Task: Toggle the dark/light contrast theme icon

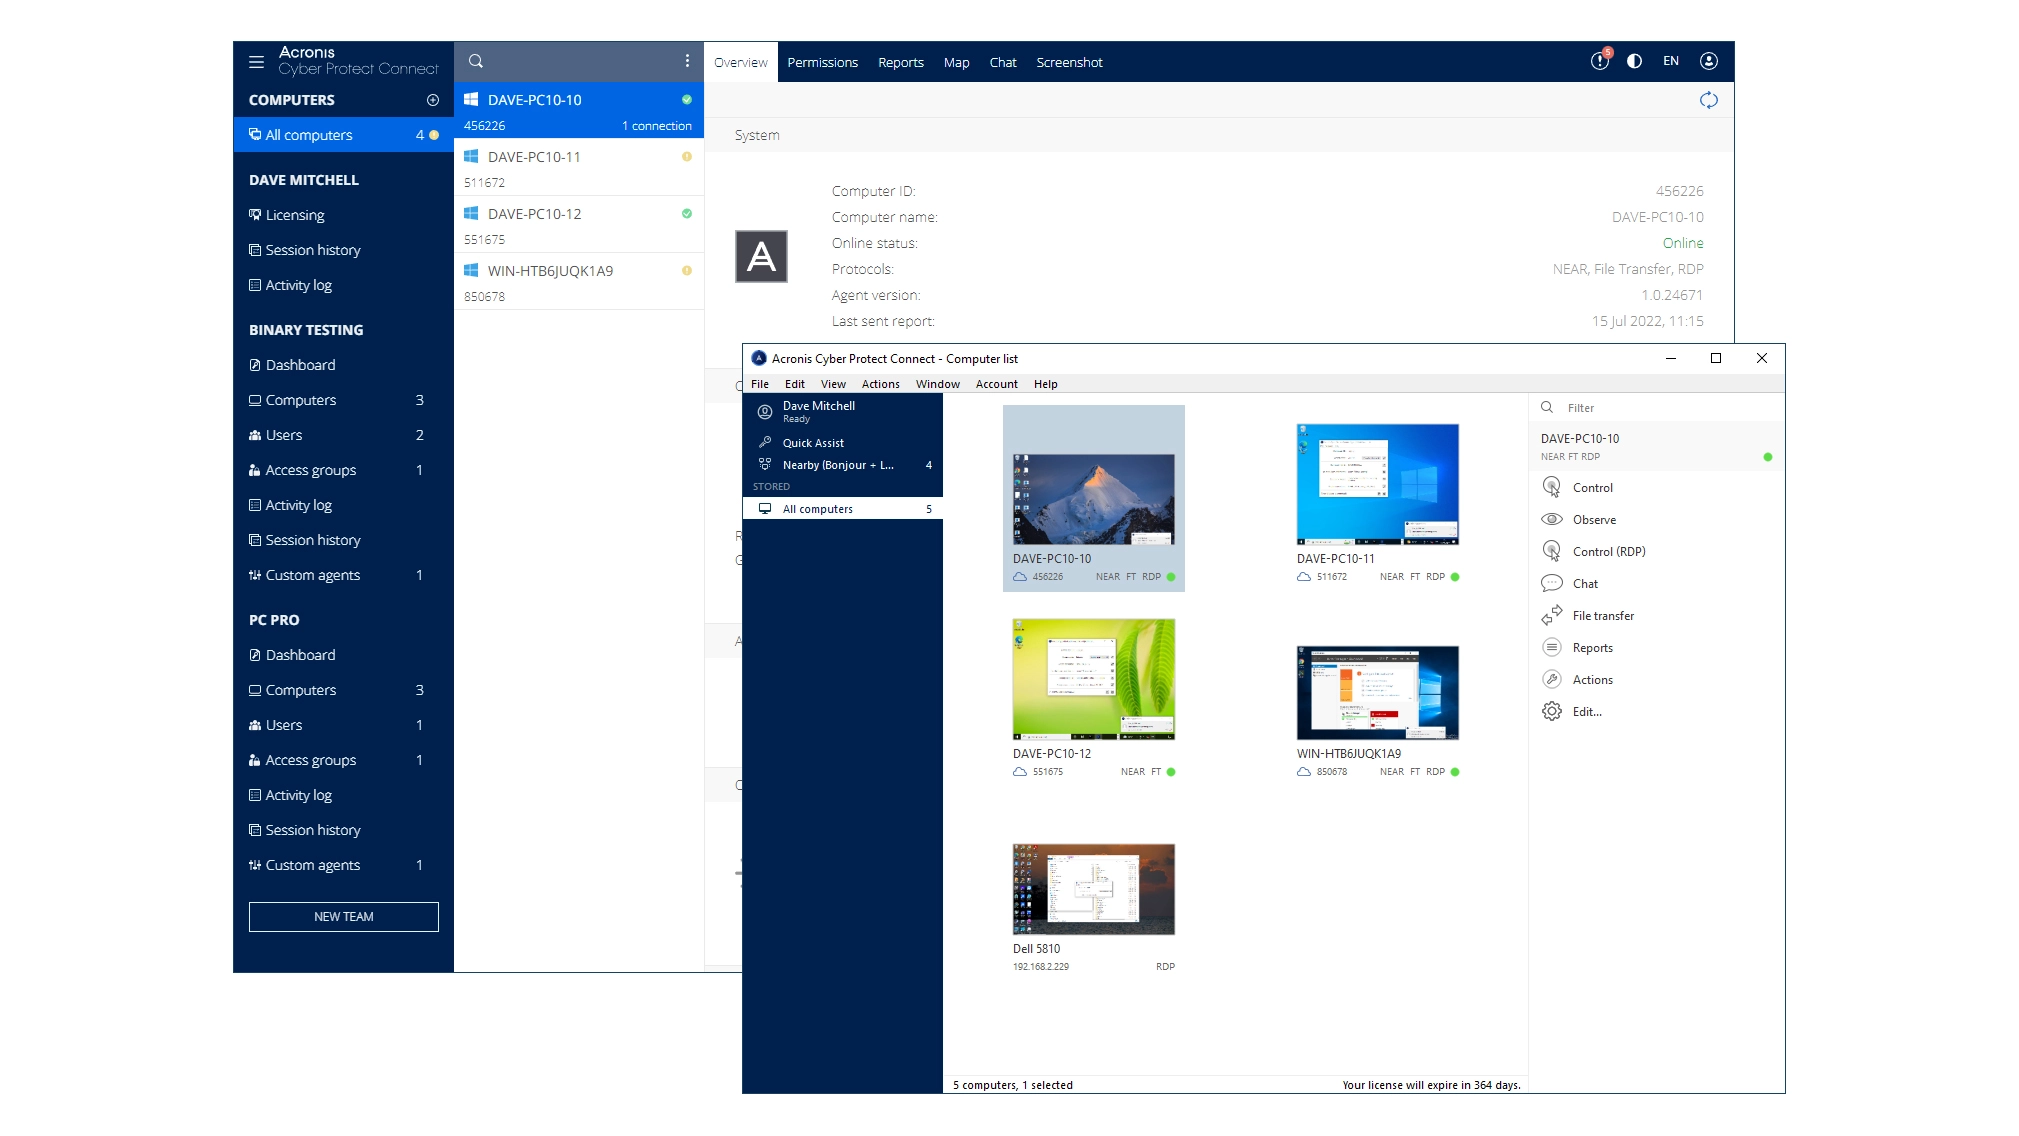Action: (x=1634, y=61)
